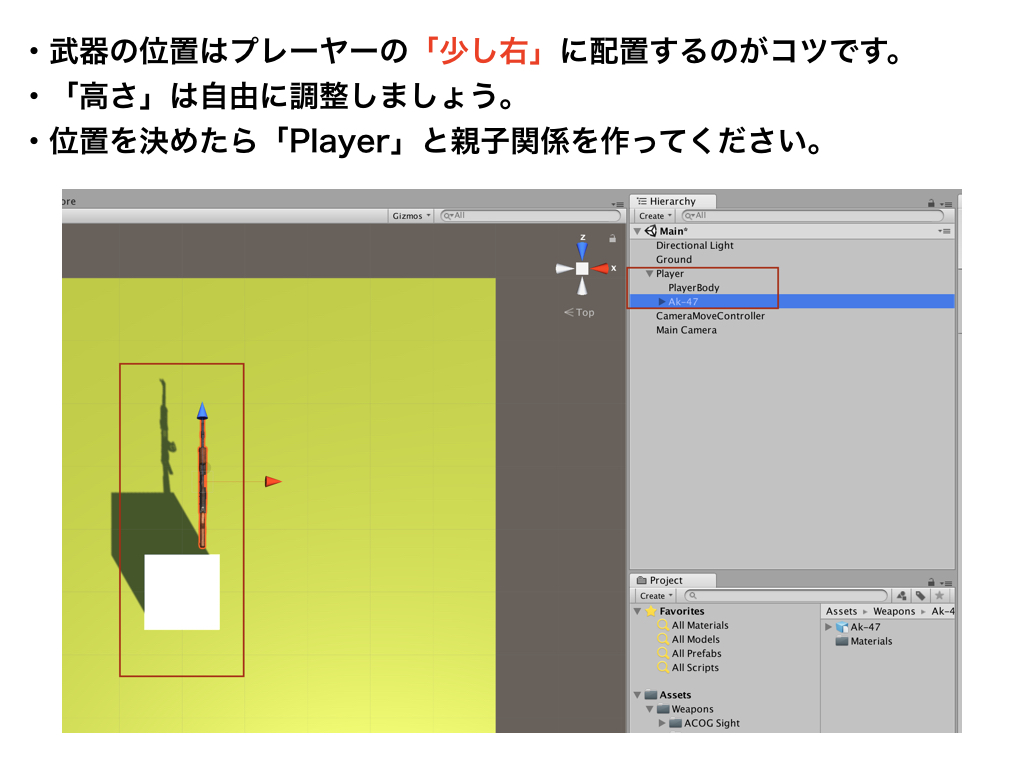Screen dimensions: 1024x768
Task: Click the Assets folder icon in the tree
Action: (x=650, y=695)
